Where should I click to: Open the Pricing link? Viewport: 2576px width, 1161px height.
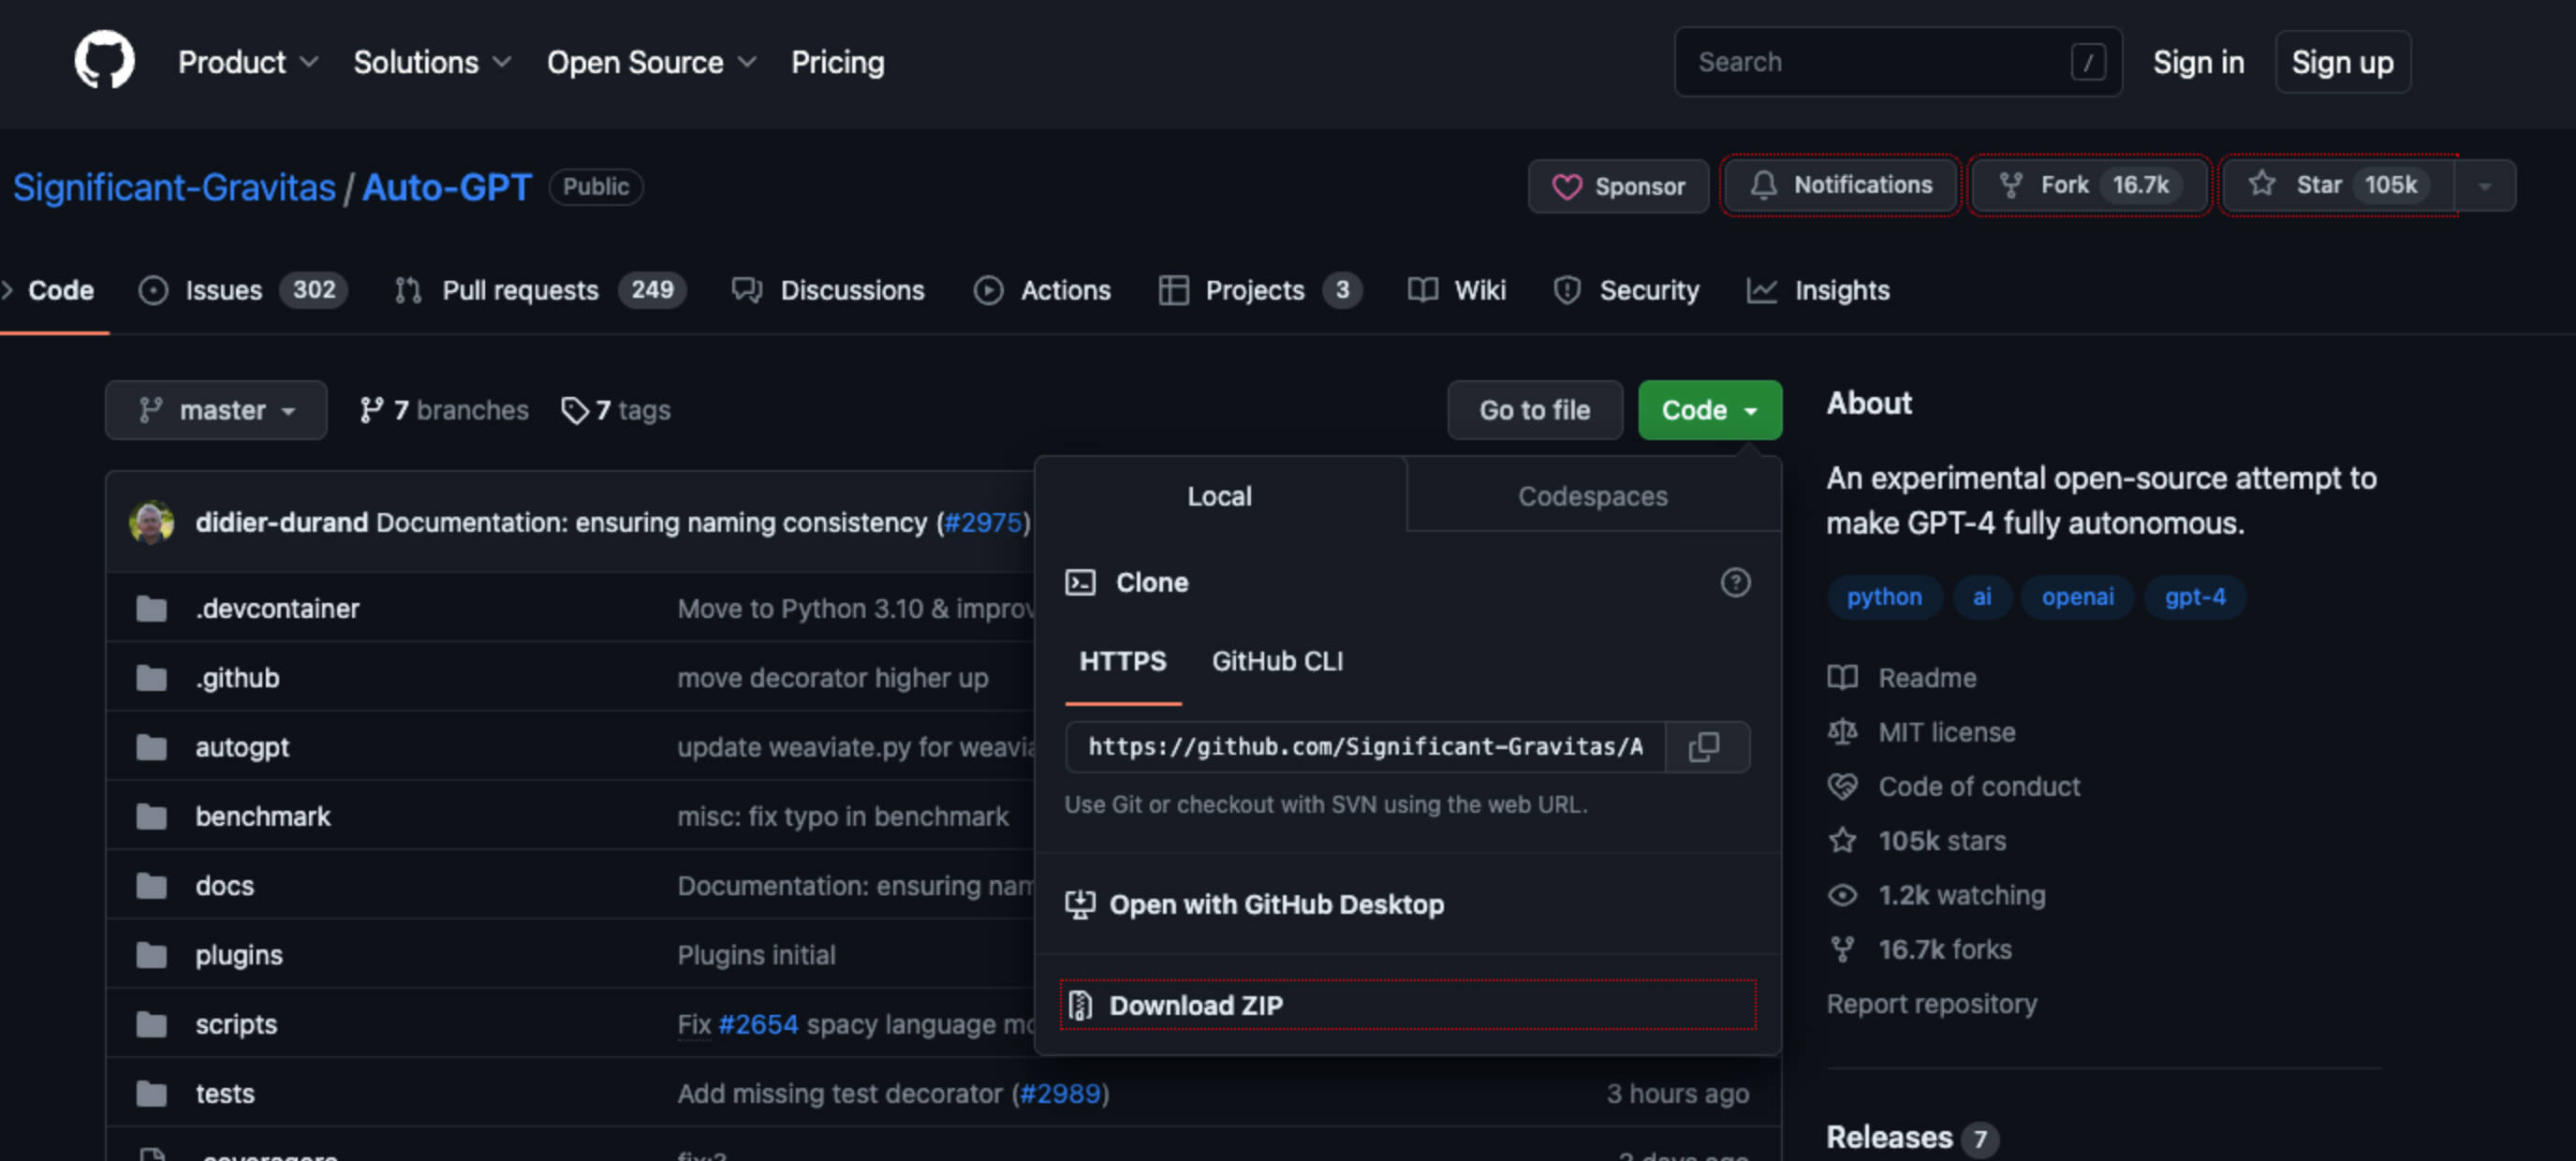(838, 62)
